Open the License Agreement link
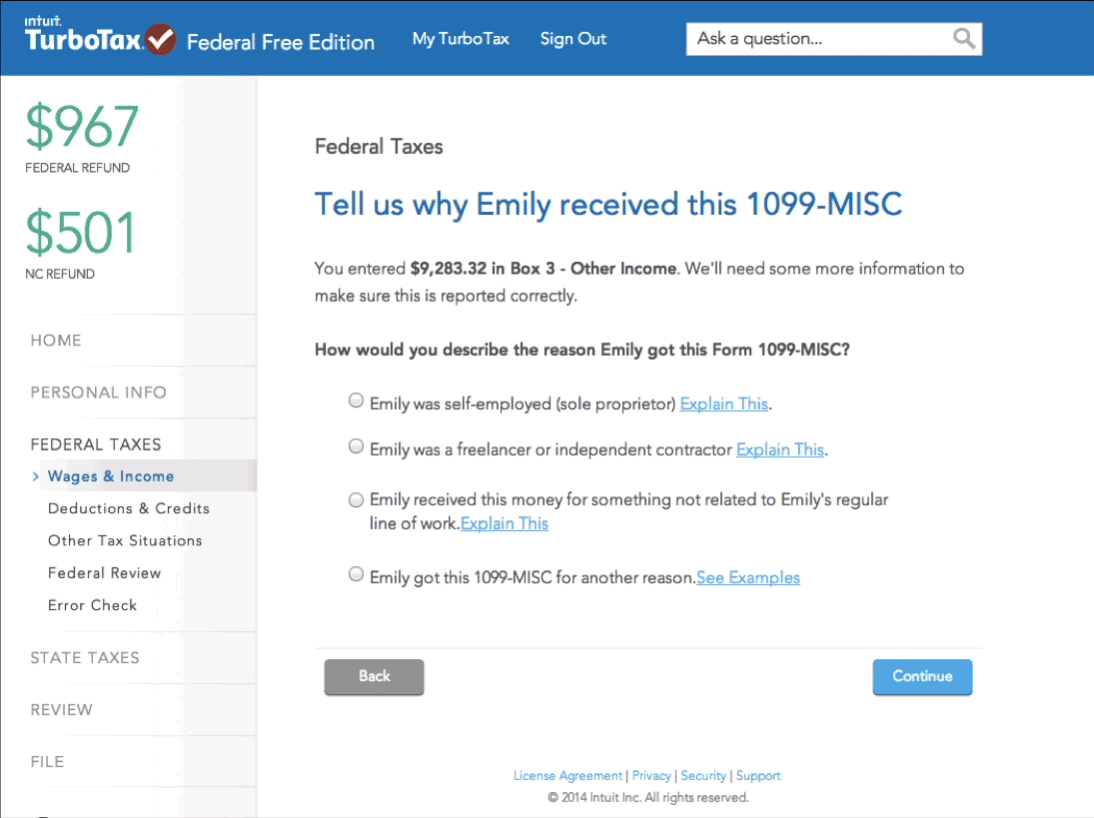Viewport: 1094px width, 818px height. click(x=567, y=775)
